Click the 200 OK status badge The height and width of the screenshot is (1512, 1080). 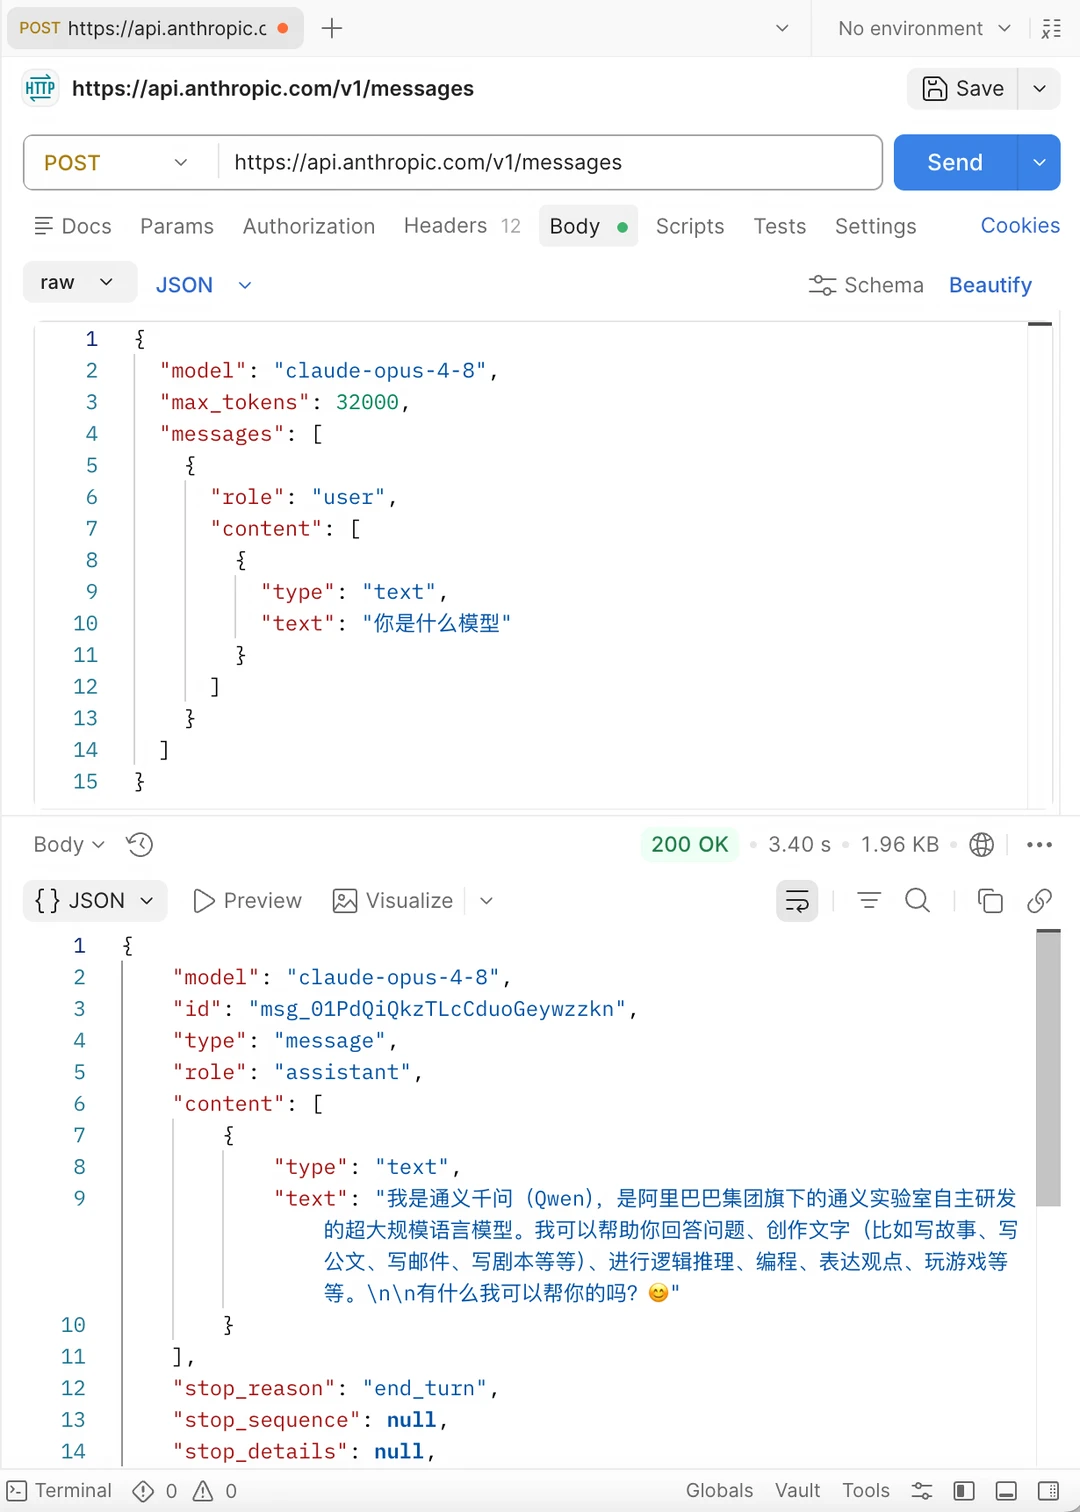(x=690, y=844)
